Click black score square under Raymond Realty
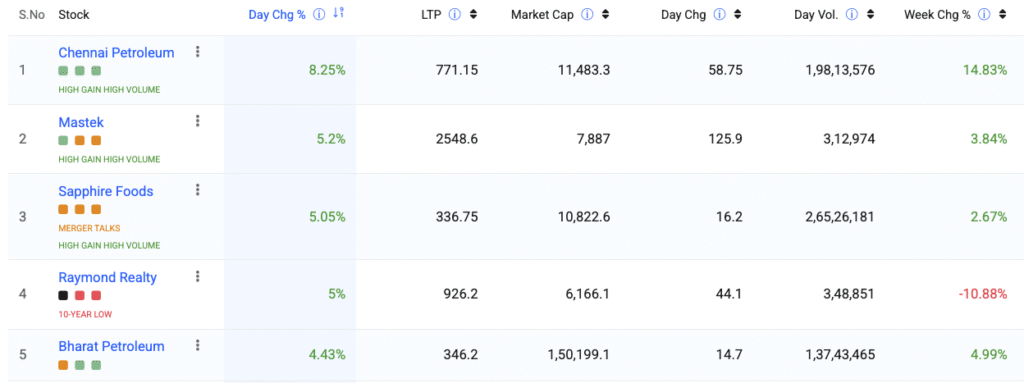 (x=63, y=295)
